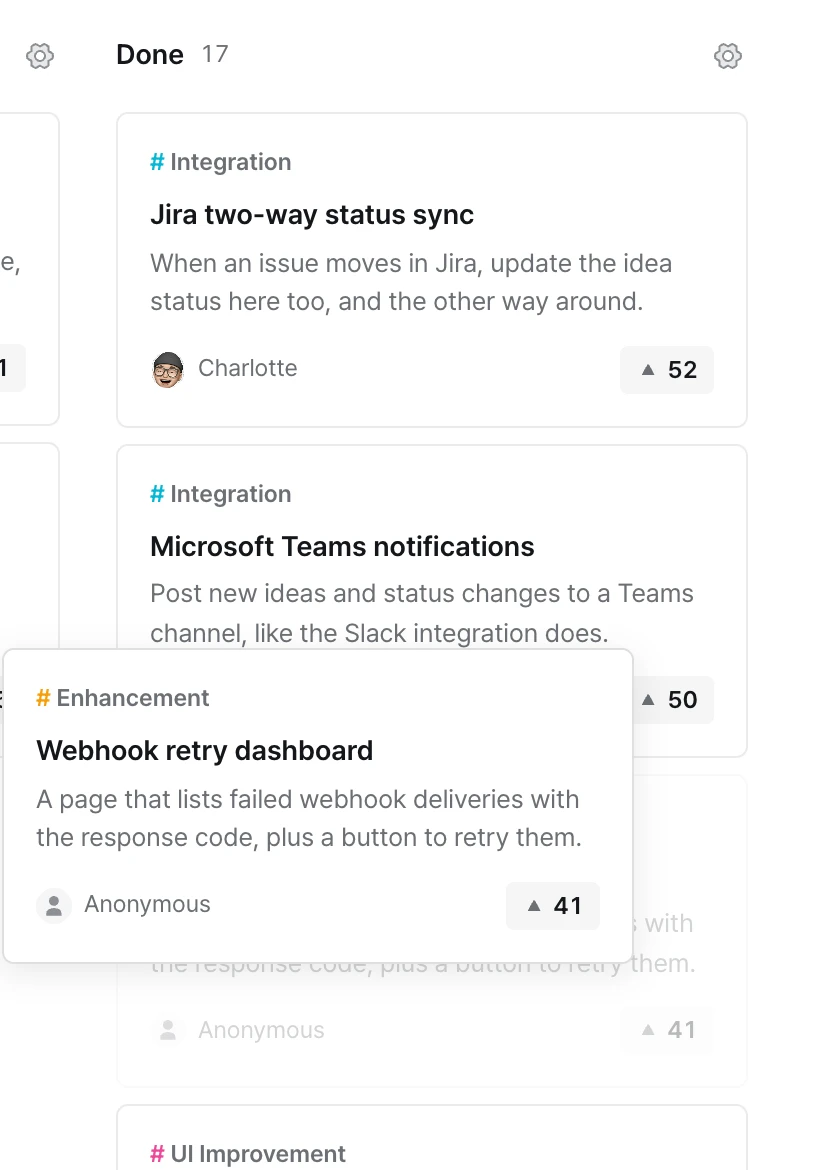Viewport: 840px width, 1170px height.
Task: Open the "Webhook retry dashboard" idea title
Action: (204, 751)
